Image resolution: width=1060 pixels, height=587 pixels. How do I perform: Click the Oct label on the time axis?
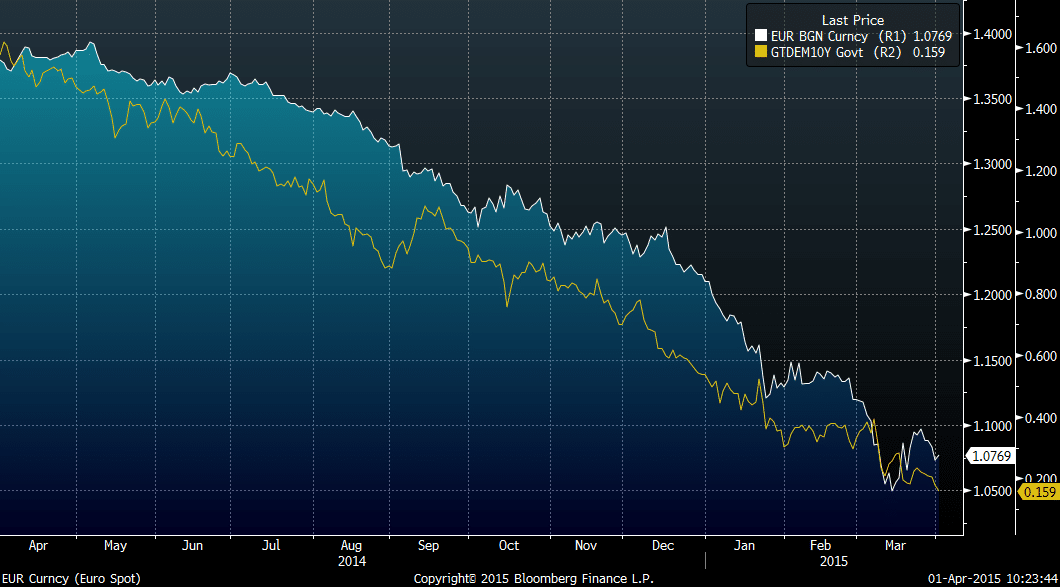(x=508, y=546)
